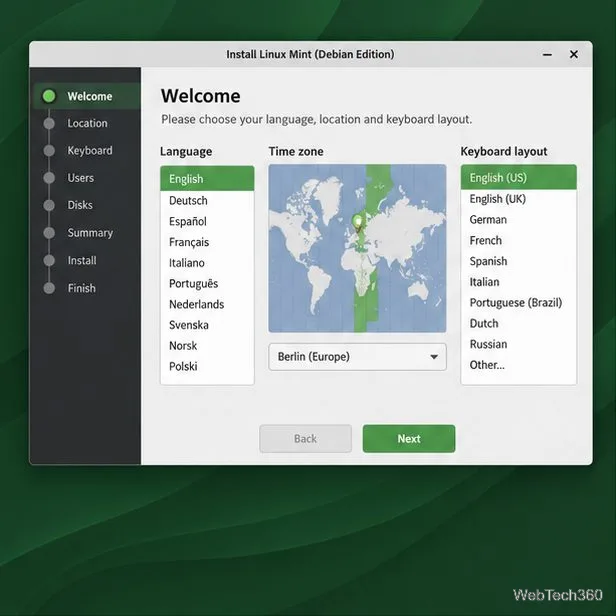Click the grey dot beside Users
The image size is (616, 616).
coord(49,178)
